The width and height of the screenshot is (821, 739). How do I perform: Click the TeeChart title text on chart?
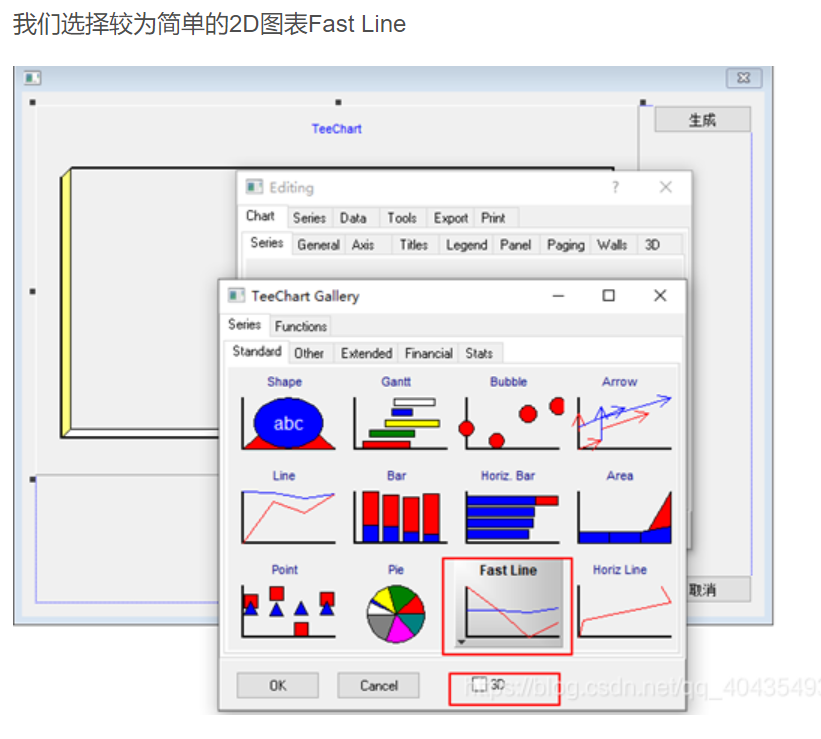pos(337,129)
